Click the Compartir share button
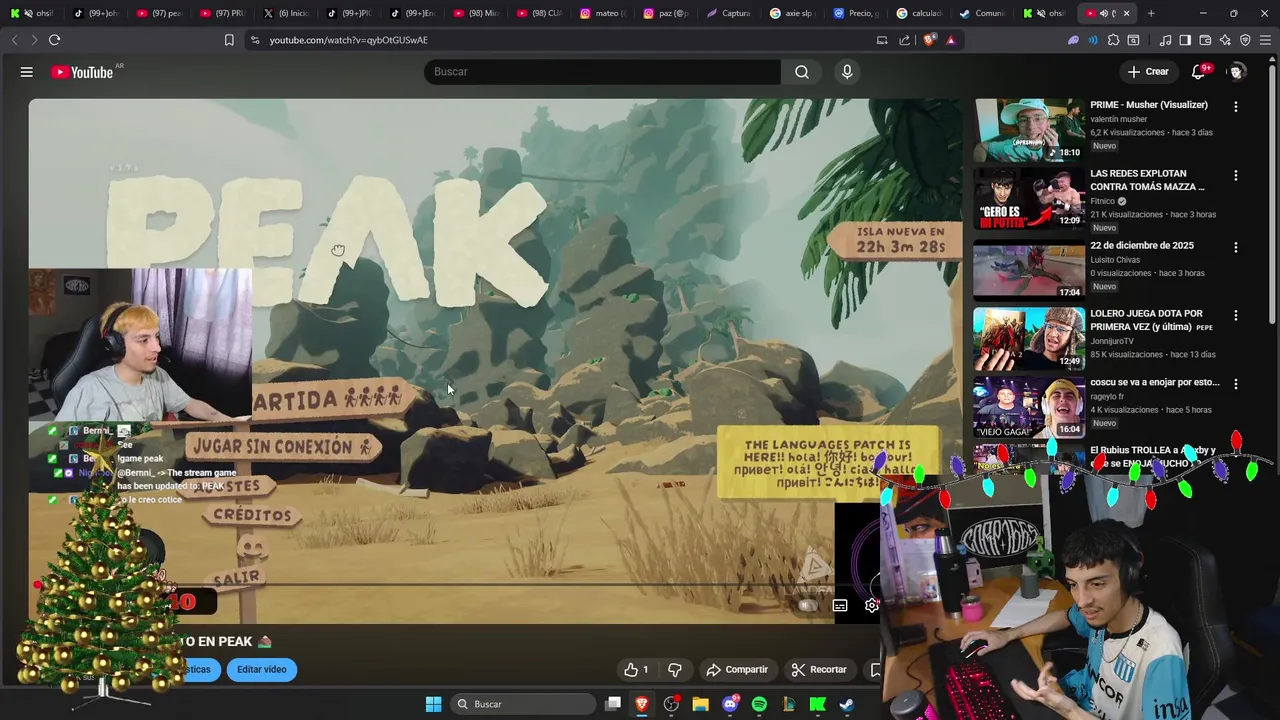 point(737,670)
